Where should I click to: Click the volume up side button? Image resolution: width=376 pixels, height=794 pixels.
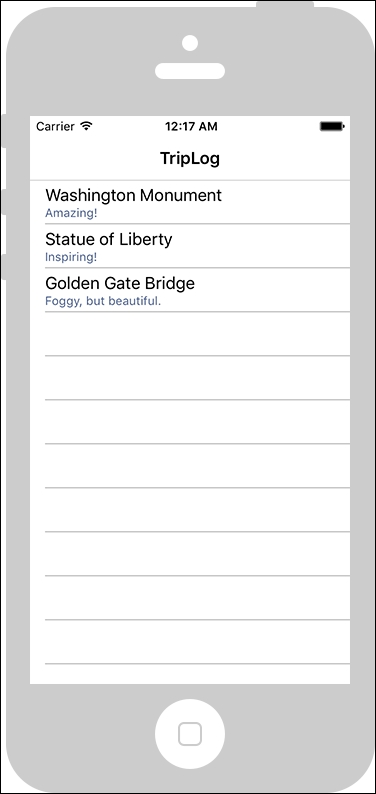(x=4, y=202)
